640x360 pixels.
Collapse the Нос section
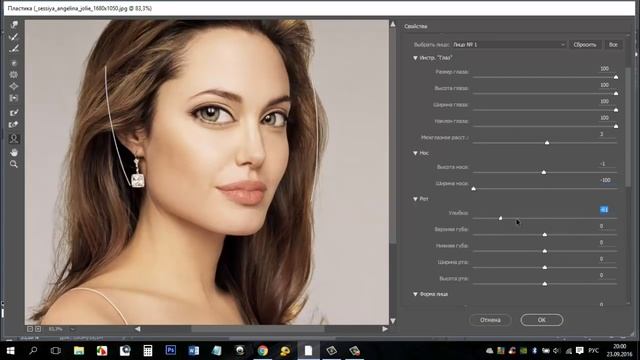(415, 153)
